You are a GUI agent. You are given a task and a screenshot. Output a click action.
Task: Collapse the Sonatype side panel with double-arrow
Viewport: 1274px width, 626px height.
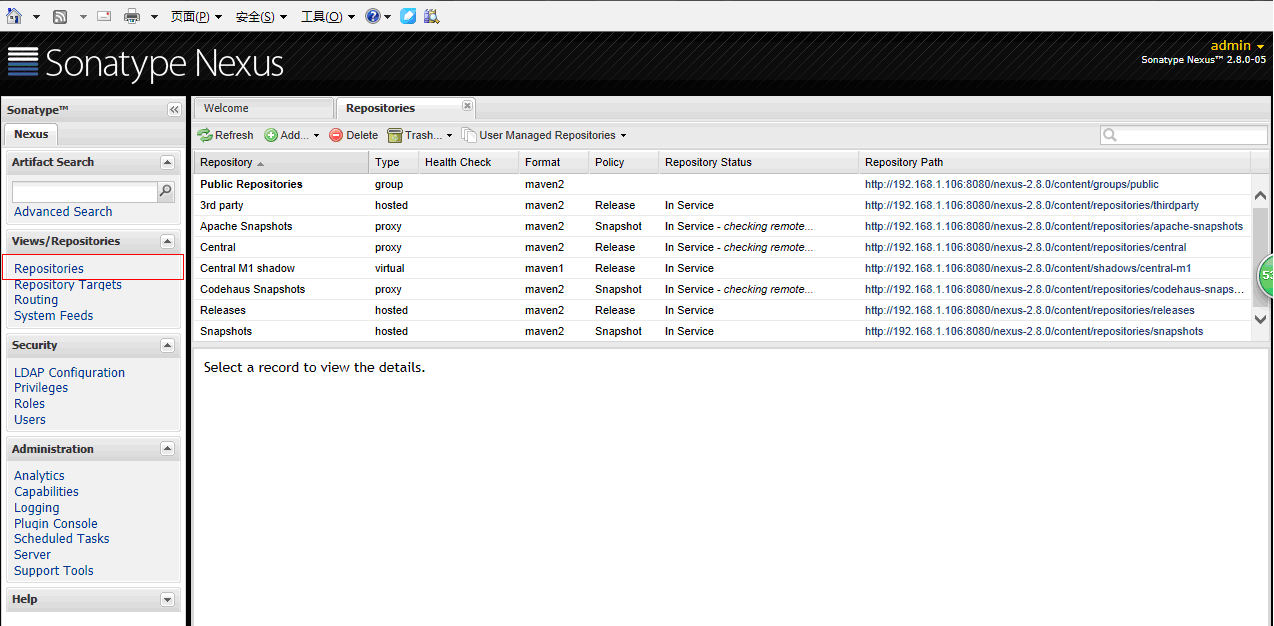pyautogui.click(x=174, y=109)
